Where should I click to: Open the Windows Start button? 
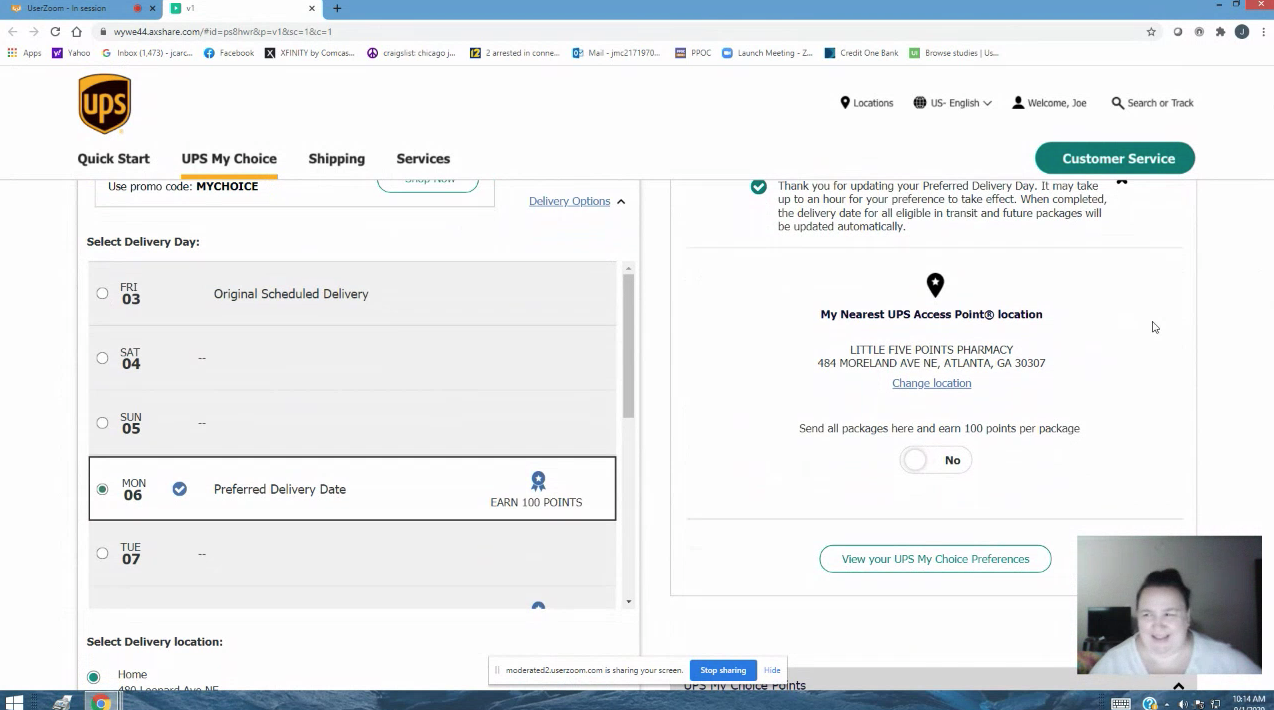[14, 702]
